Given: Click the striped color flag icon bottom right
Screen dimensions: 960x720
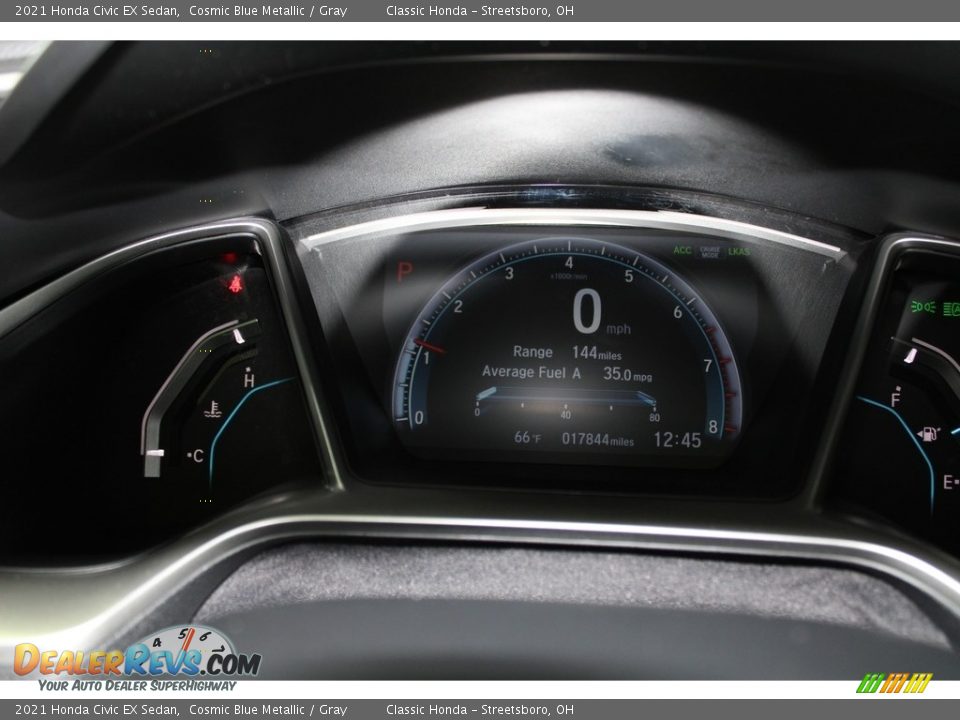Looking at the screenshot, I should [894, 683].
